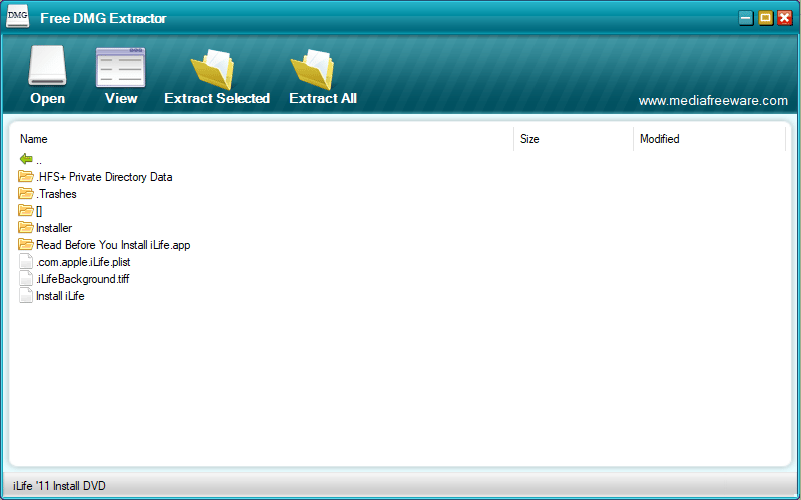Visit the www.mediafreeware.com link

[x=713, y=101]
